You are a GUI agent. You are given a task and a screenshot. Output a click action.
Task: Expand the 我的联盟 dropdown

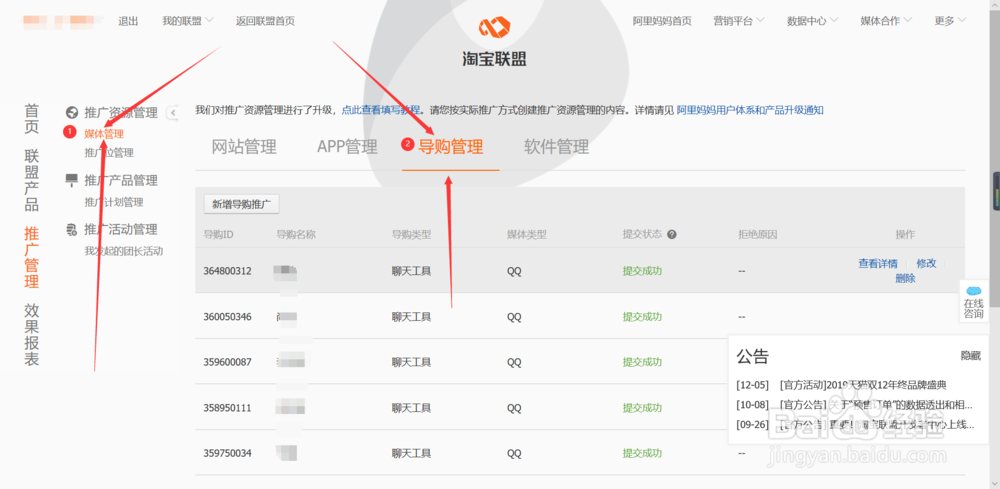pos(188,21)
